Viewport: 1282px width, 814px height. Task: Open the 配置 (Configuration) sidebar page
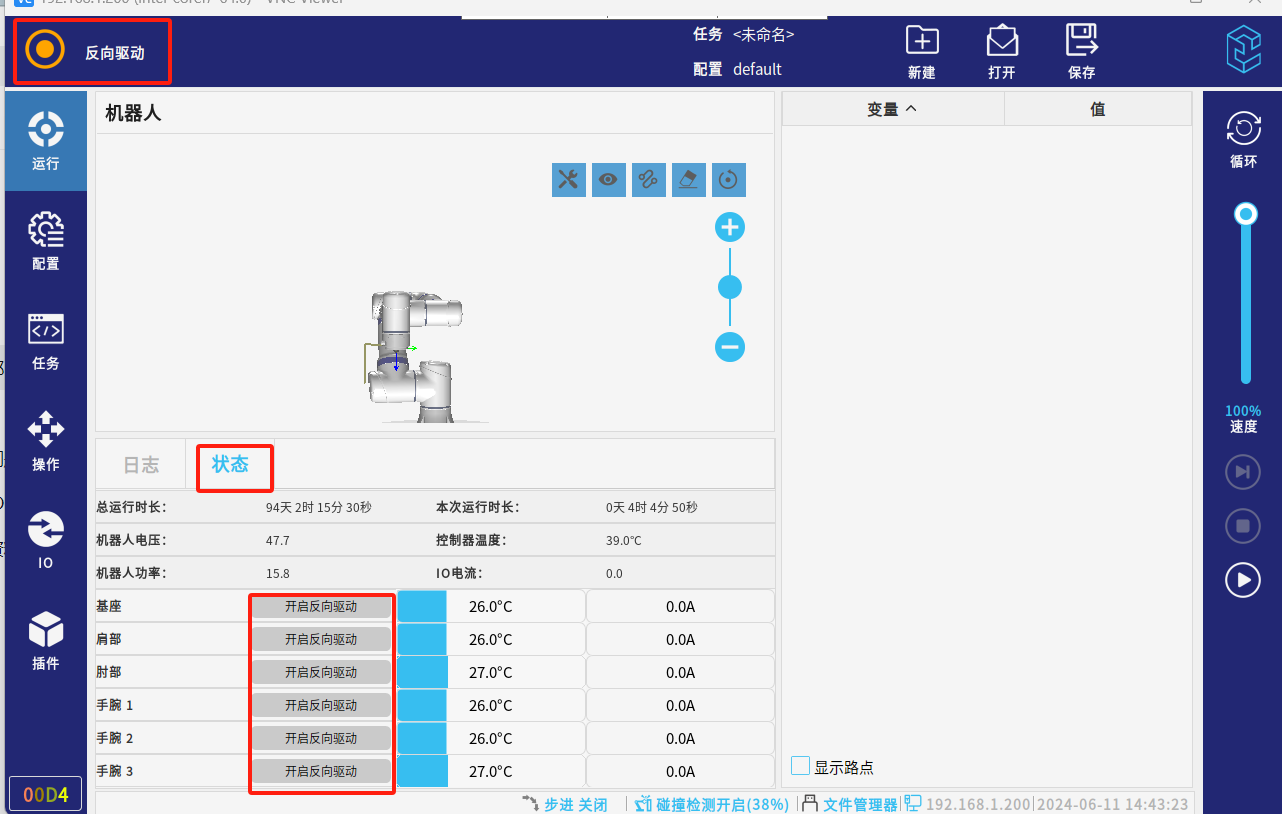(46, 241)
